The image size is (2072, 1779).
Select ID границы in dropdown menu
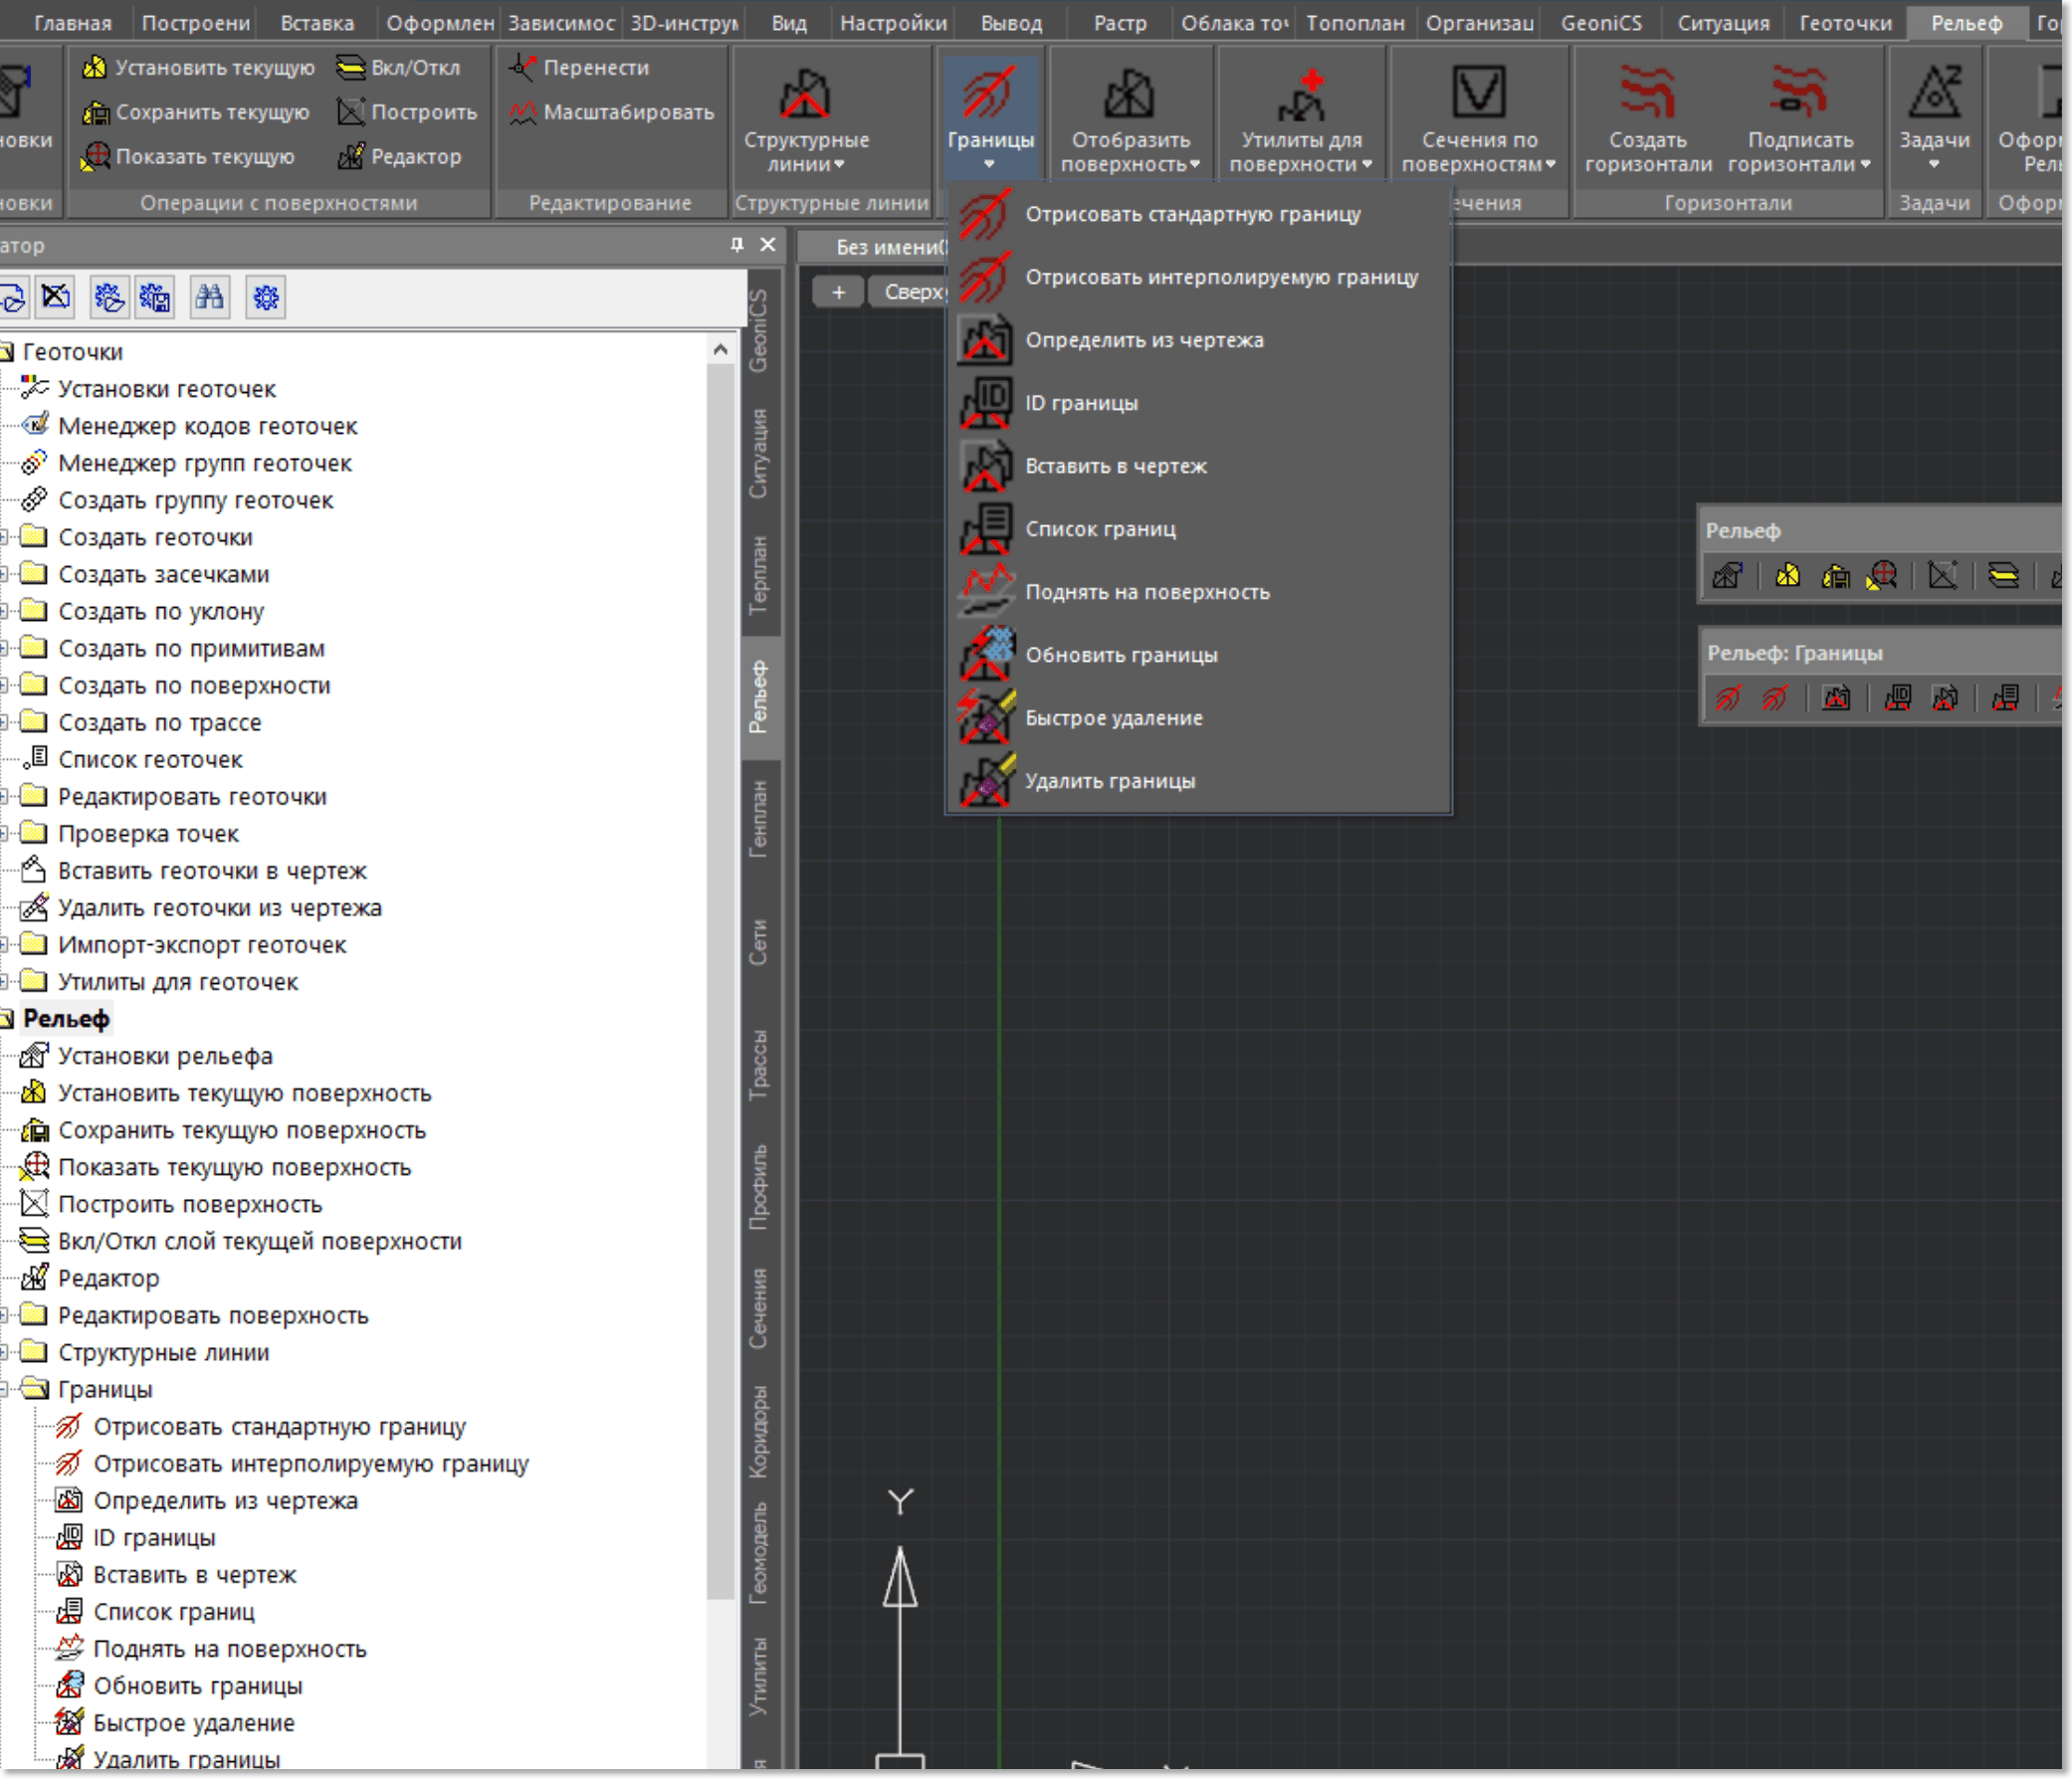tap(1081, 403)
